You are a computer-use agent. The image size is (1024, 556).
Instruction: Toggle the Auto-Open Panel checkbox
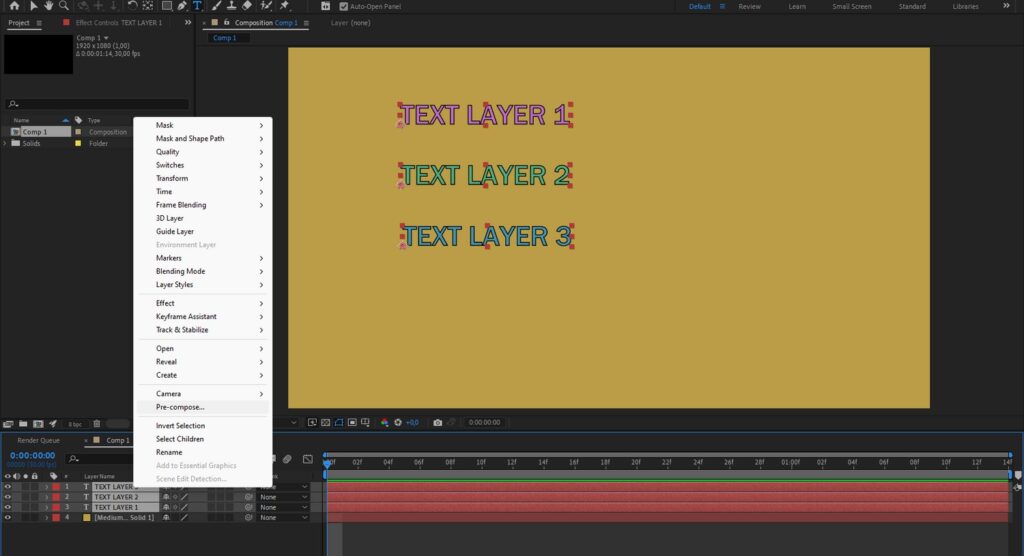[344, 7]
